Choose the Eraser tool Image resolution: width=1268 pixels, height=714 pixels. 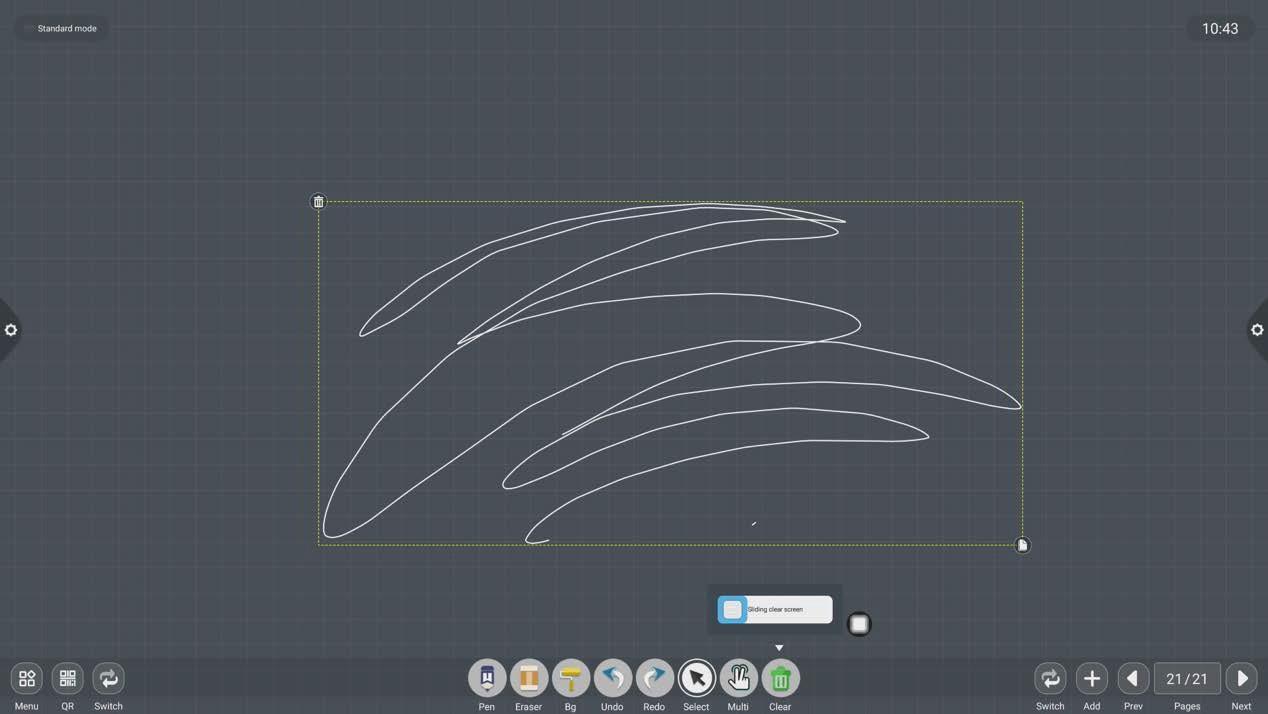(529, 678)
